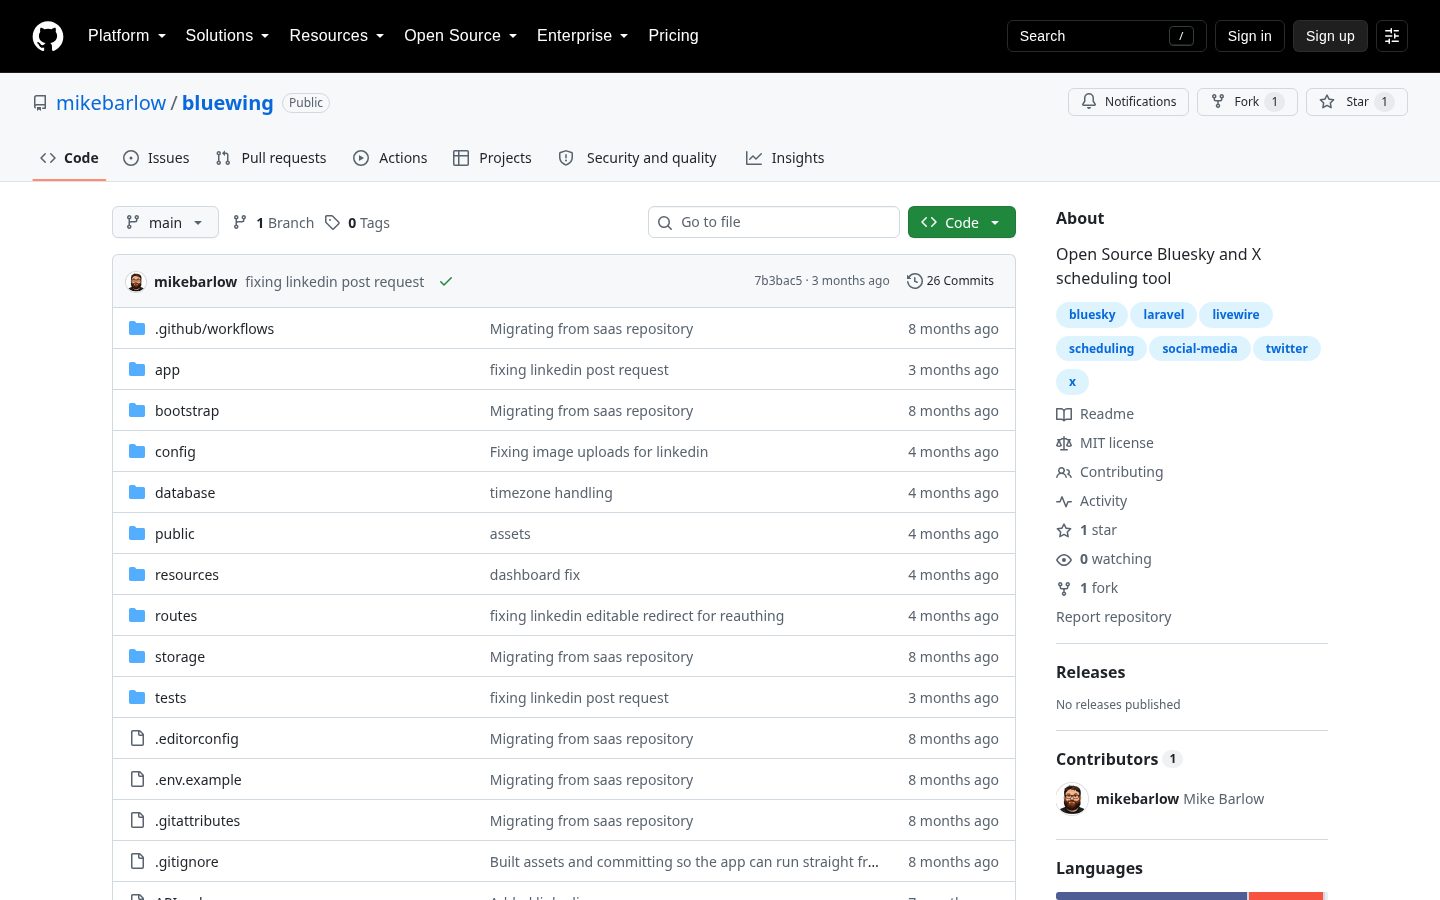1440x900 pixels.
Task: Click the Go to file search field
Action: click(774, 222)
